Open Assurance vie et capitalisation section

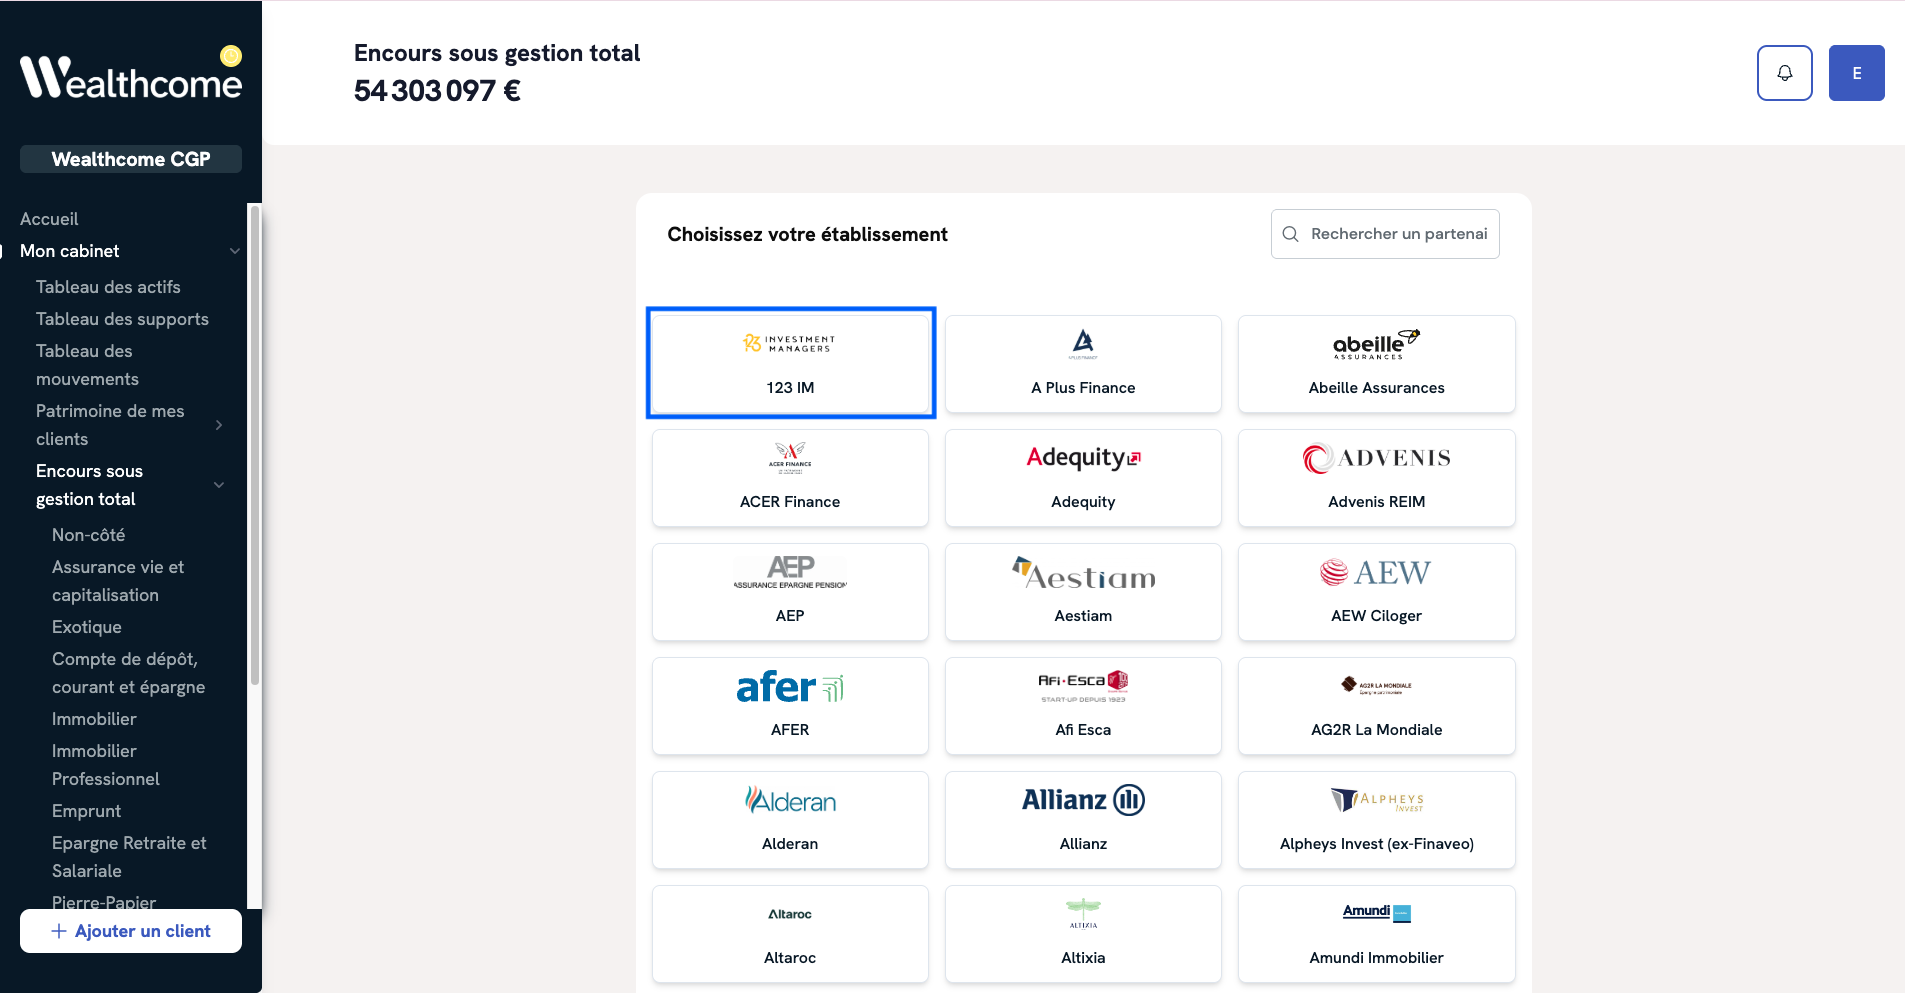click(118, 581)
